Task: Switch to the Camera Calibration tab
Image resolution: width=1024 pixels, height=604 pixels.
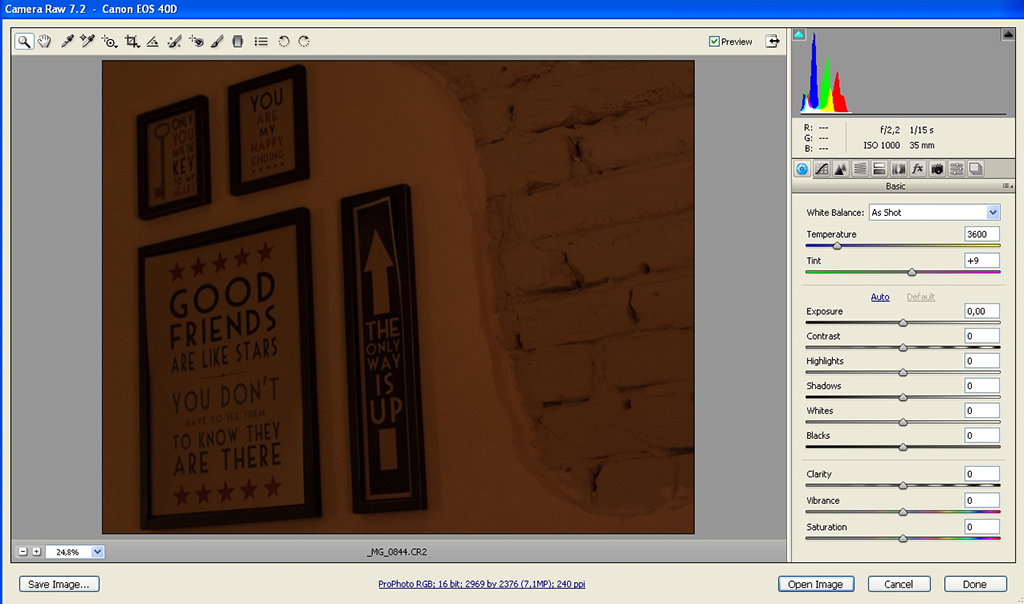Action: [x=937, y=169]
